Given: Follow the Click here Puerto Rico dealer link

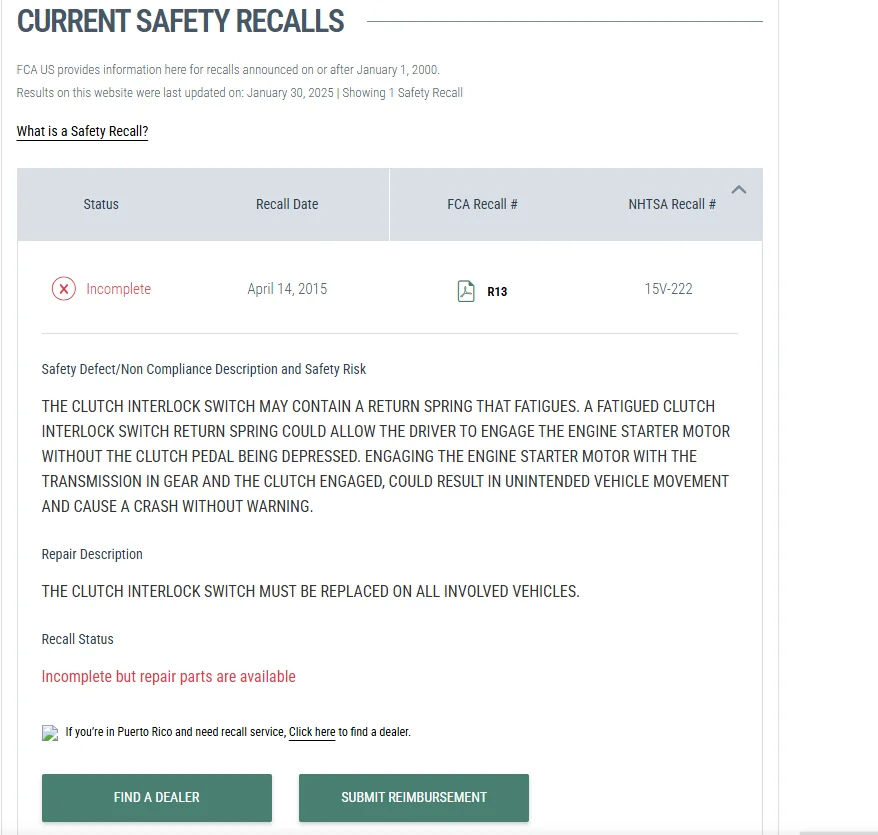Looking at the screenshot, I should (312, 732).
